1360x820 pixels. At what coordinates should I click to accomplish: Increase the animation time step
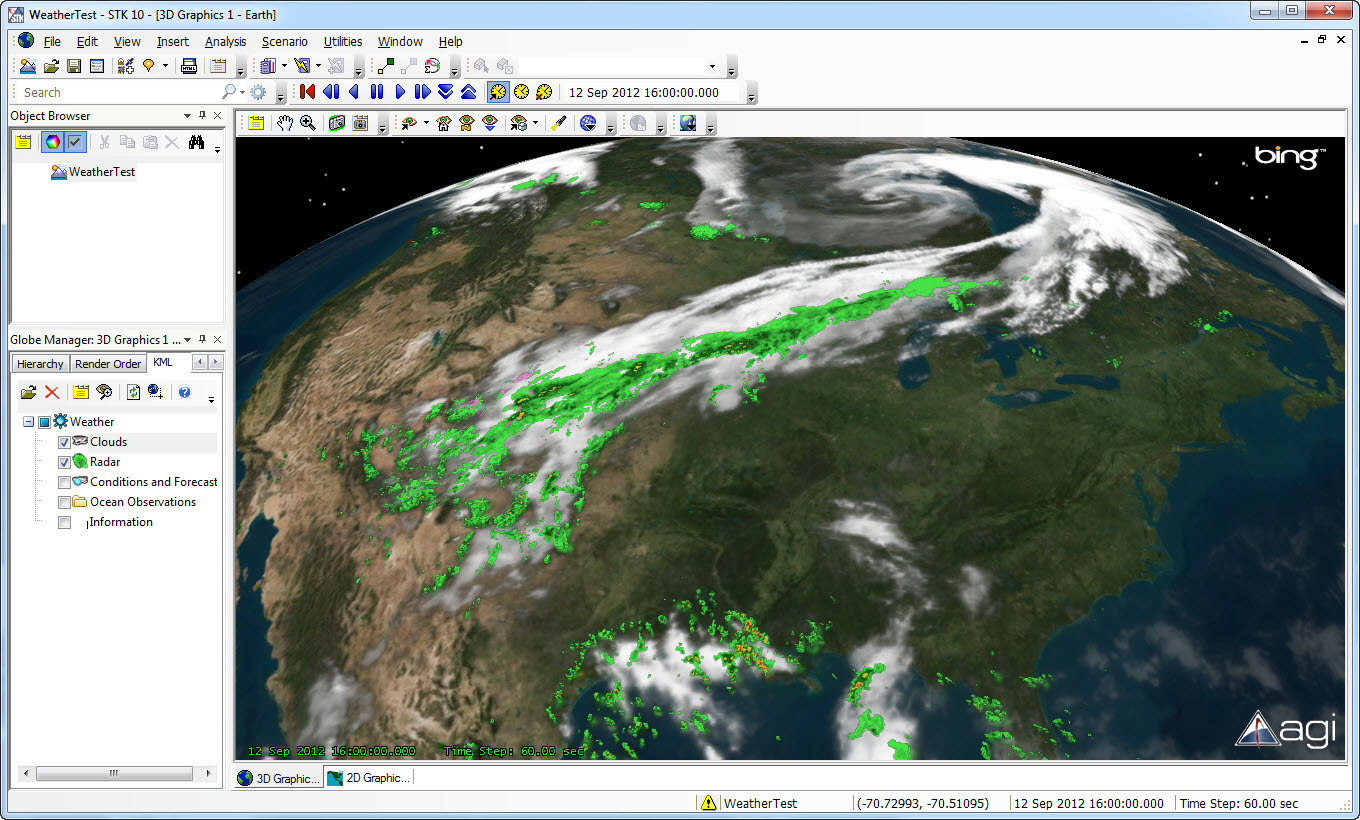pos(468,92)
